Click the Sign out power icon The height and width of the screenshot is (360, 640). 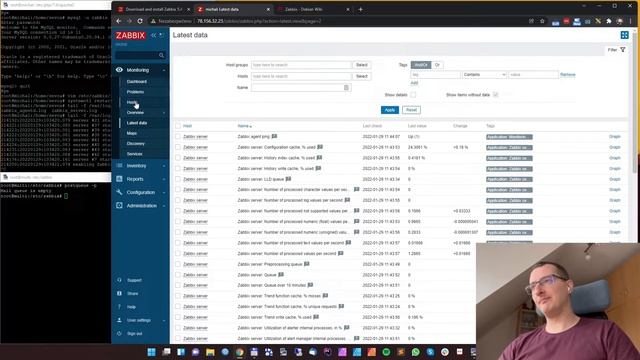pyautogui.click(x=119, y=333)
